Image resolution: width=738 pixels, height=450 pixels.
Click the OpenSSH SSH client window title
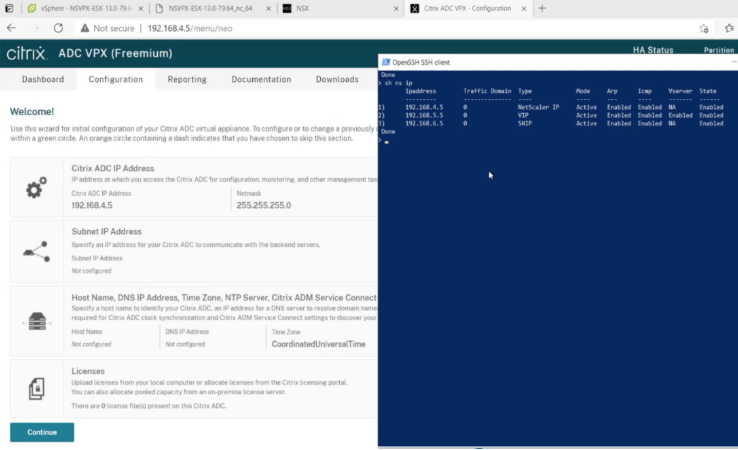421,62
